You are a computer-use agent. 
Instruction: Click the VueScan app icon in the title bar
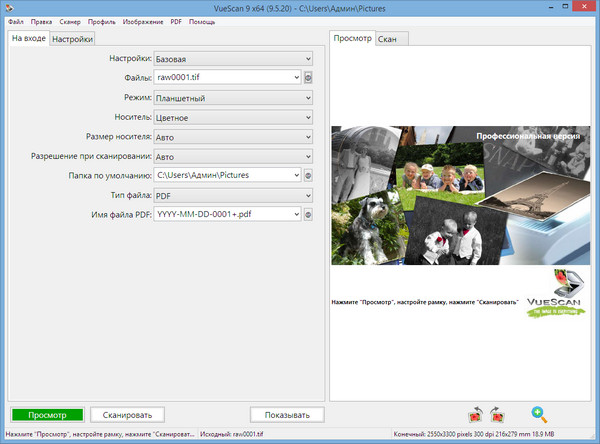9,7
